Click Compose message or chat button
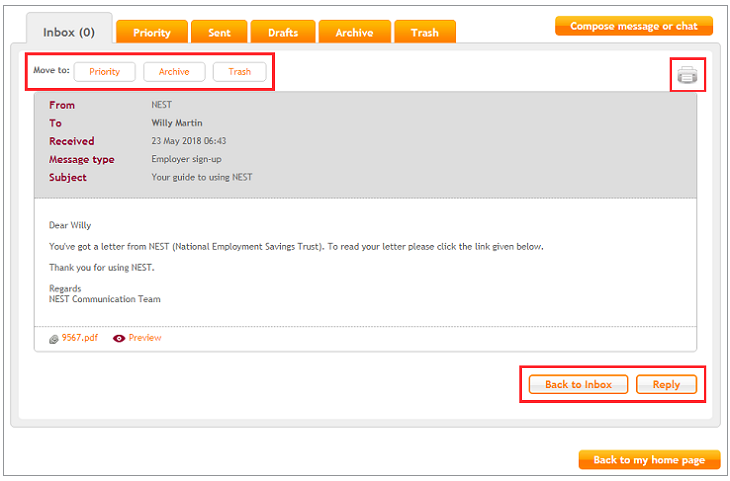 [x=634, y=26]
